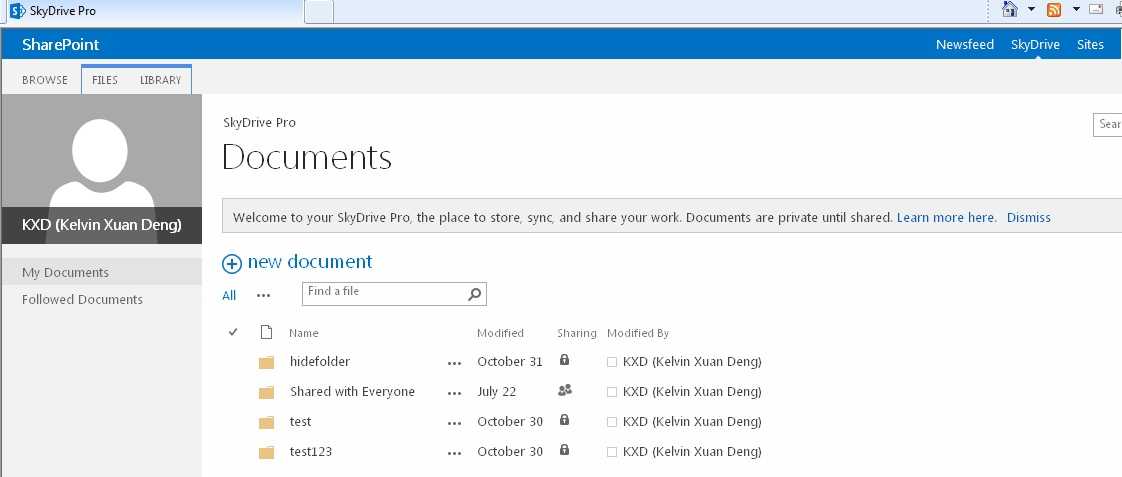Click the new document plus icon
Image resolution: width=1122 pixels, height=477 pixels.
(x=232, y=264)
